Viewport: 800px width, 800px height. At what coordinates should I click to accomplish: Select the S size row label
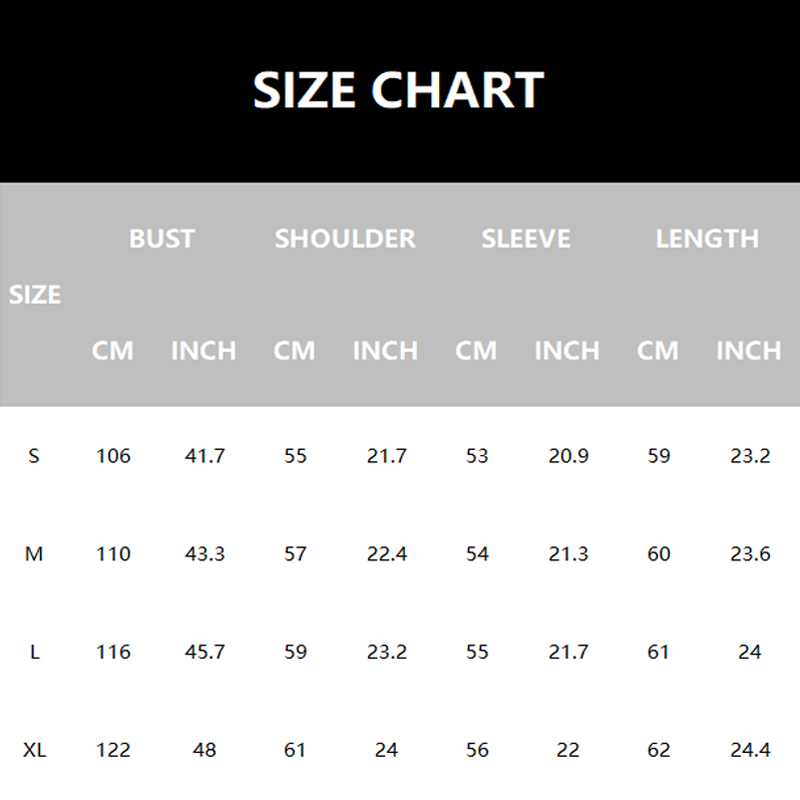[34, 456]
